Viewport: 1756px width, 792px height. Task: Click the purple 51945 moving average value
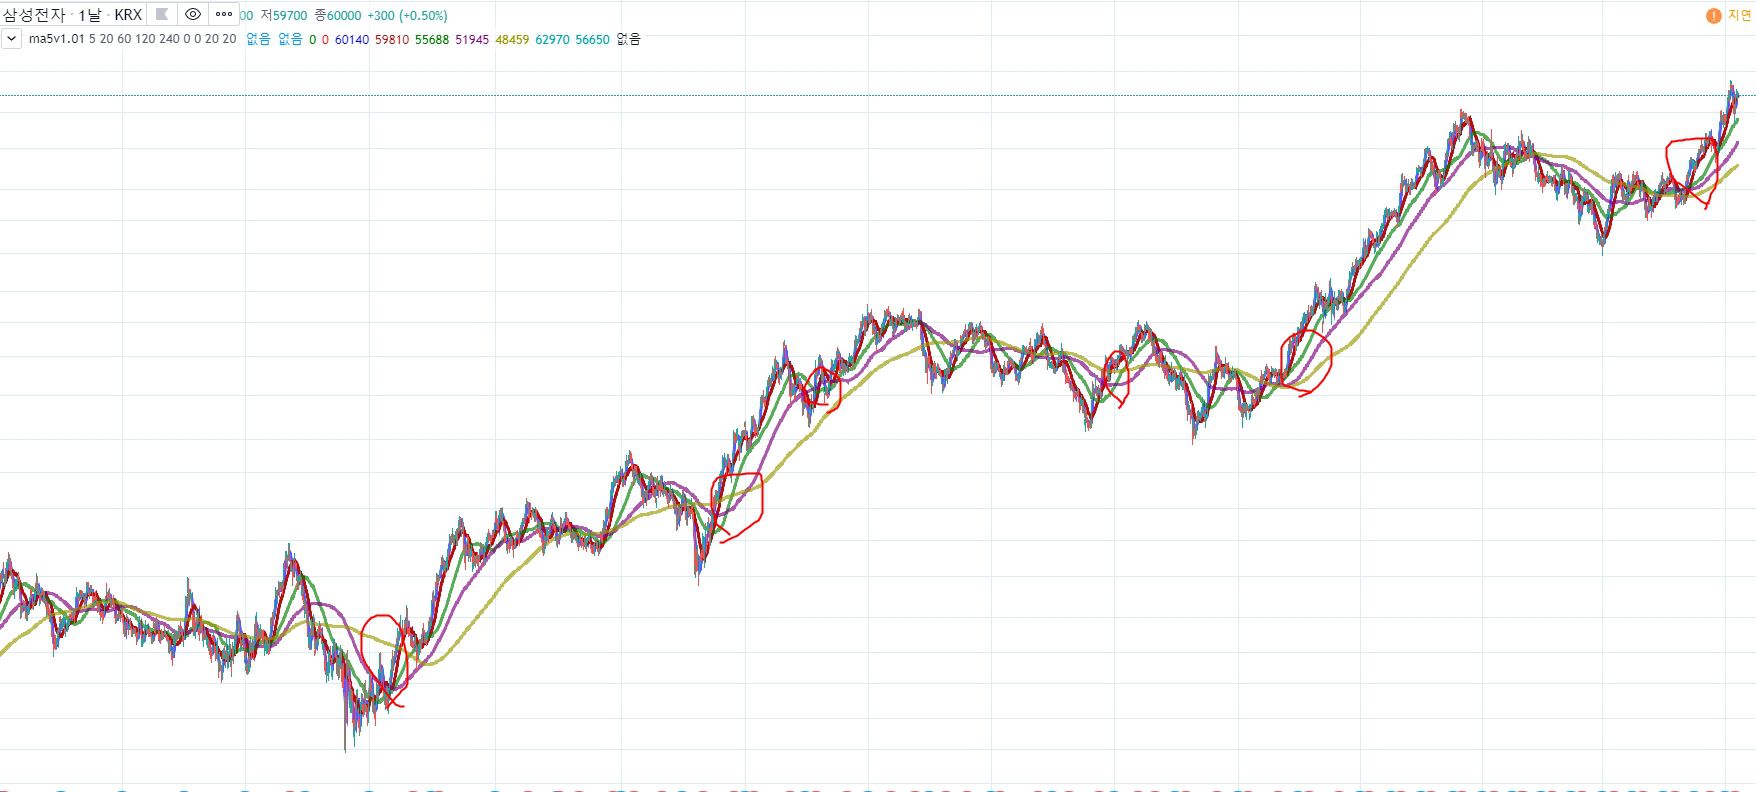click(472, 40)
